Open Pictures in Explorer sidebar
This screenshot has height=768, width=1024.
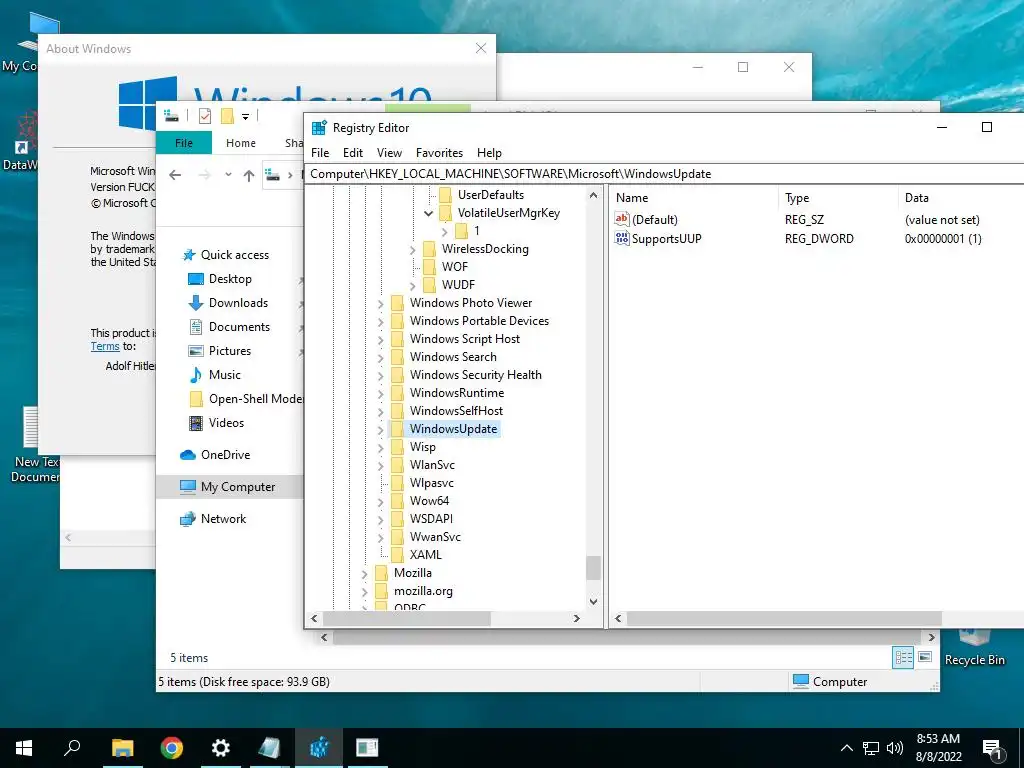pyautogui.click(x=229, y=351)
